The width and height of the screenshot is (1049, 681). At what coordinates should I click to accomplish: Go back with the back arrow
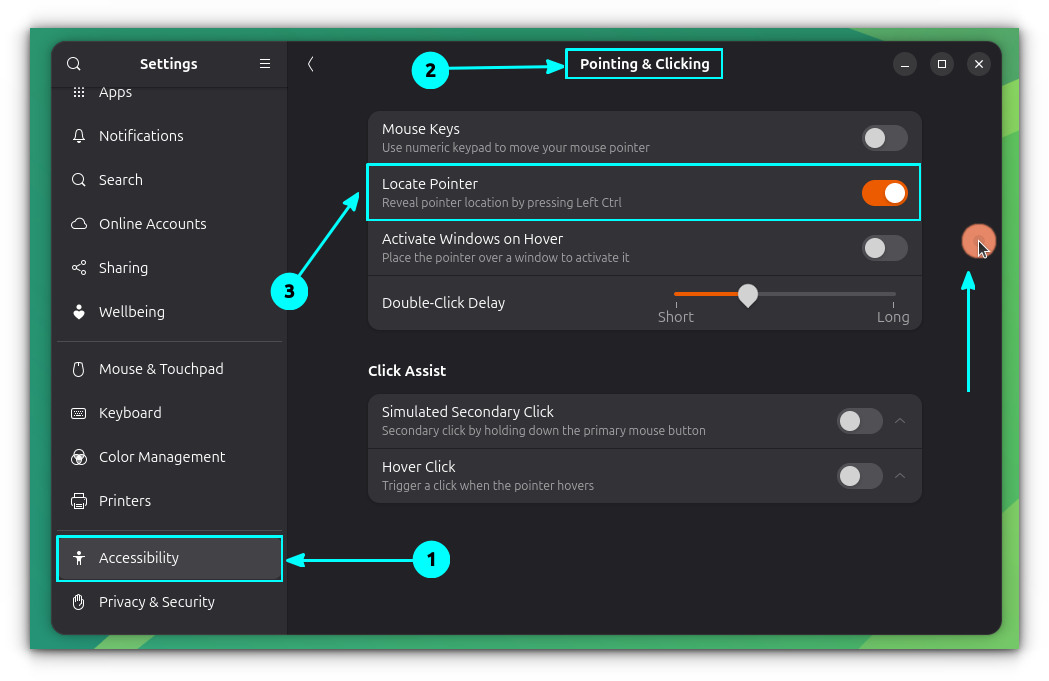point(310,64)
